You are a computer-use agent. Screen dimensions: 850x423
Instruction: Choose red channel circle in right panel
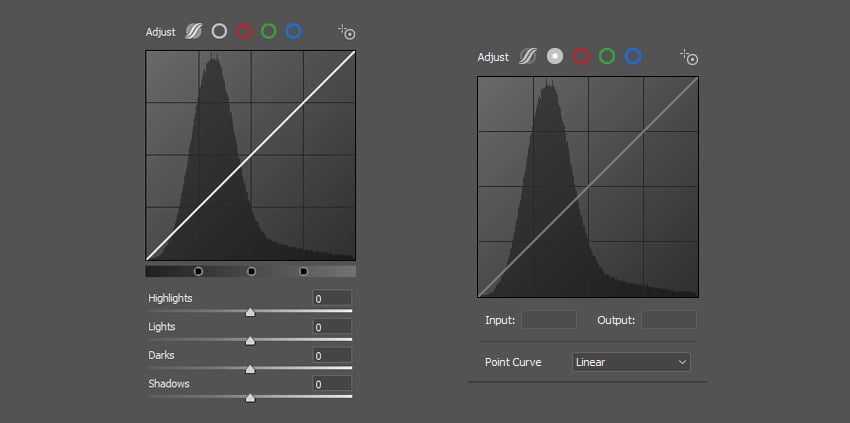tap(581, 56)
